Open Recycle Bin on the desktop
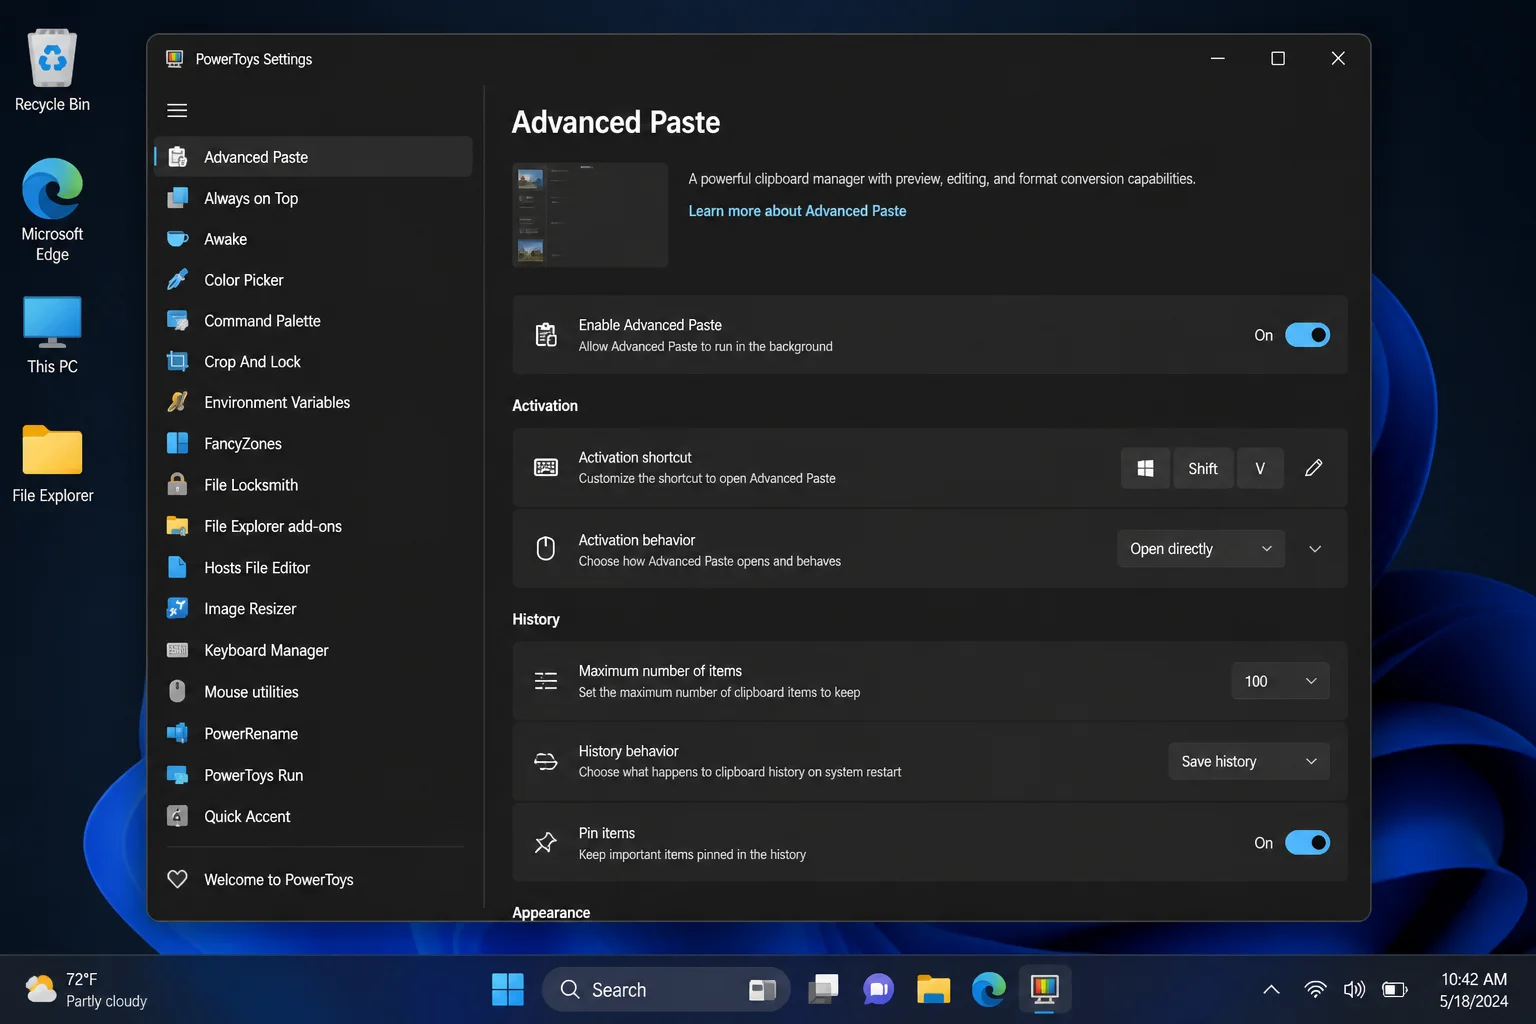This screenshot has height=1024, width=1536. coord(52,71)
